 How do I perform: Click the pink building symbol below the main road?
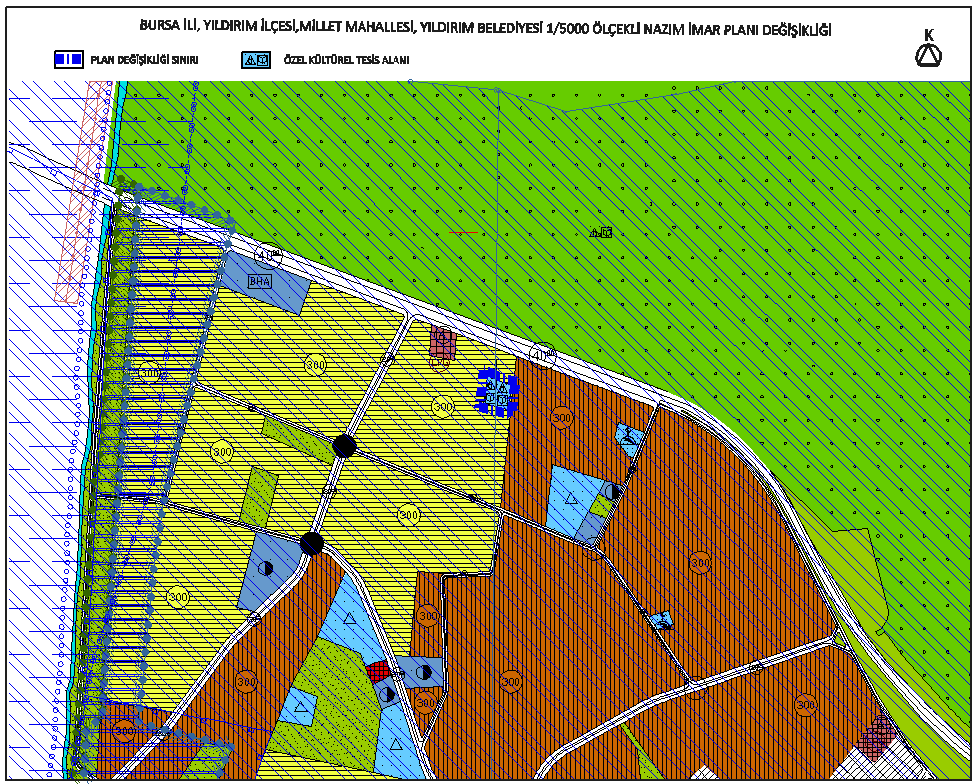click(x=443, y=345)
